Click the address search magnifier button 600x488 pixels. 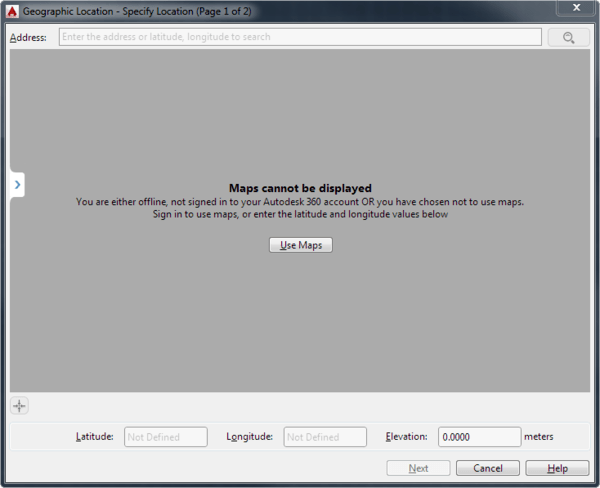pyautogui.click(x=568, y=37)
